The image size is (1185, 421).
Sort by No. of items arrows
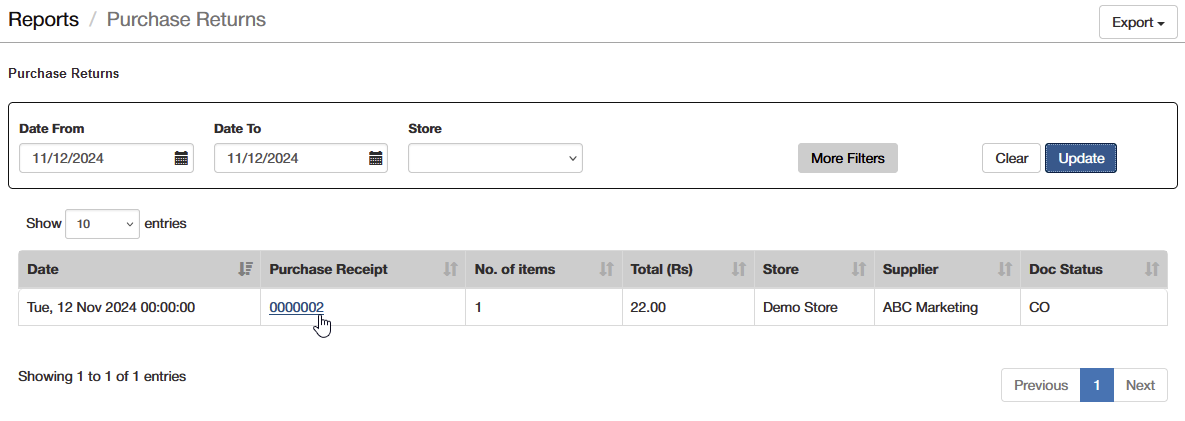[606, 269]
